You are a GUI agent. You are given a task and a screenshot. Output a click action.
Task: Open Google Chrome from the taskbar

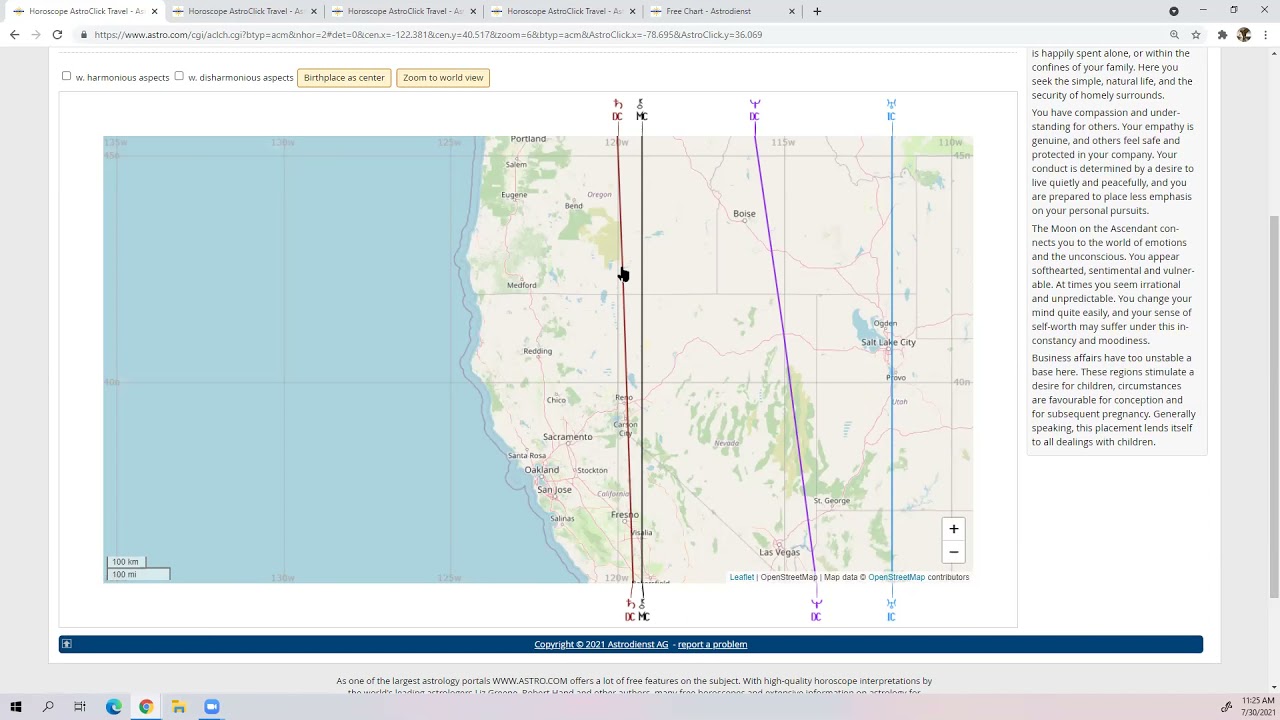point(146,707)
